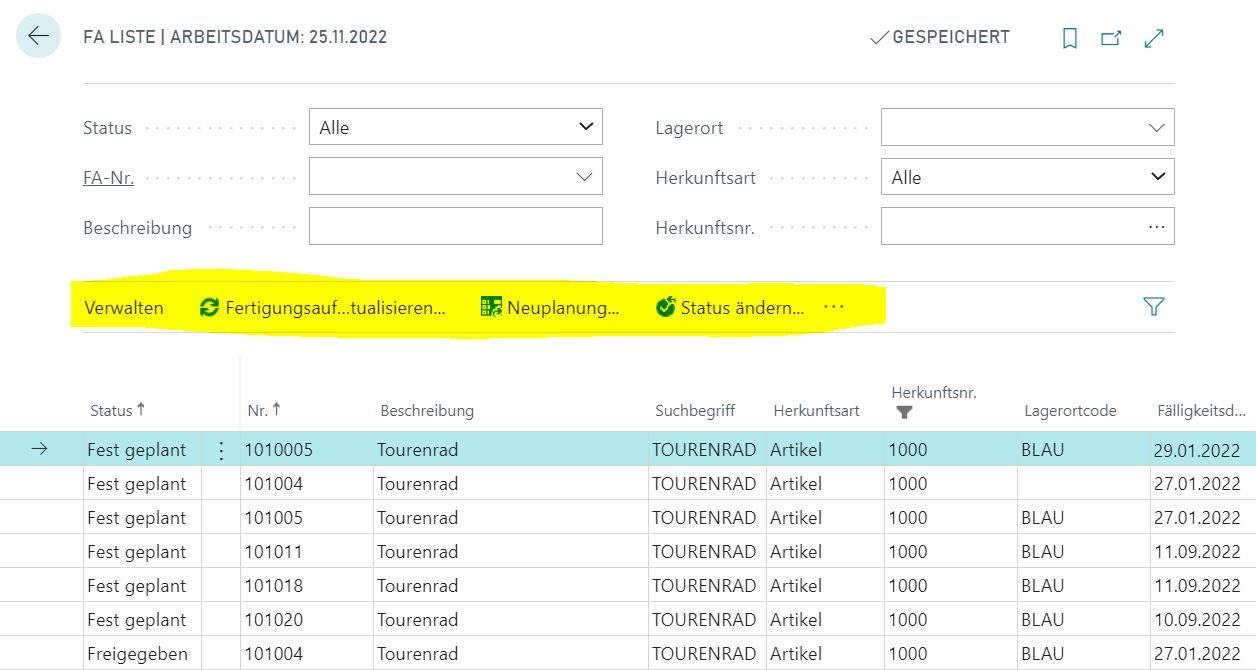Click Status ändern... action
The height and width of the screenshot is (670, 1256).
[730, 308]
